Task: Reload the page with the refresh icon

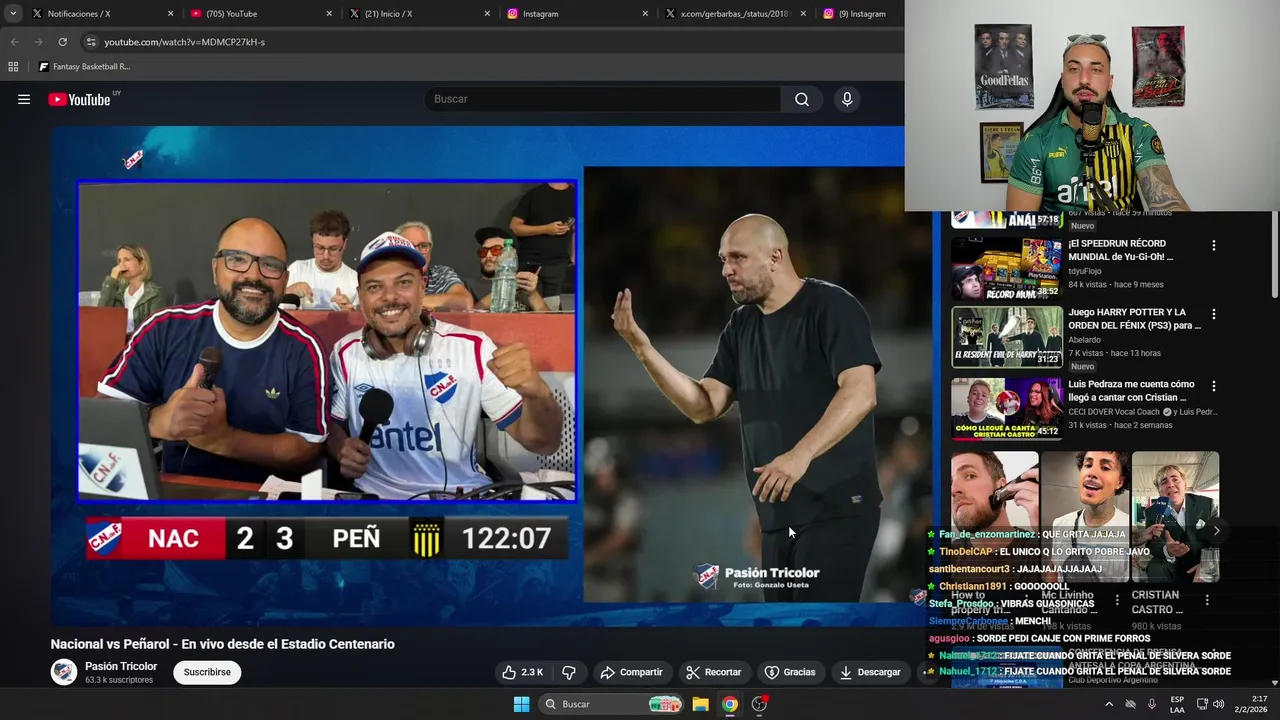Action: click(62, 42)
